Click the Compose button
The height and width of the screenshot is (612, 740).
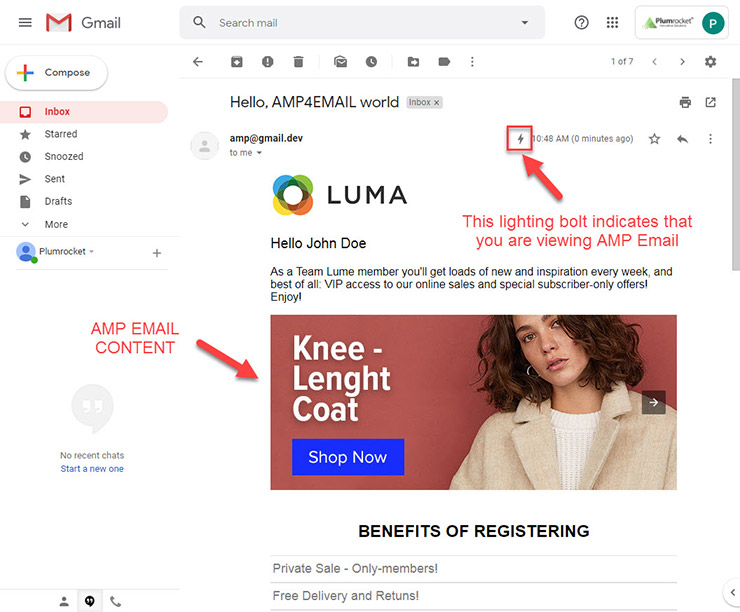coord(57,73)
